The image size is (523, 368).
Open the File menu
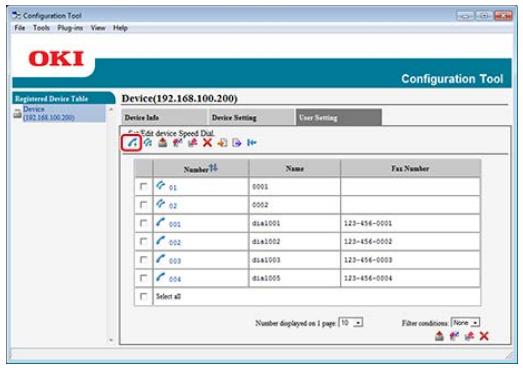coord(20,28)
